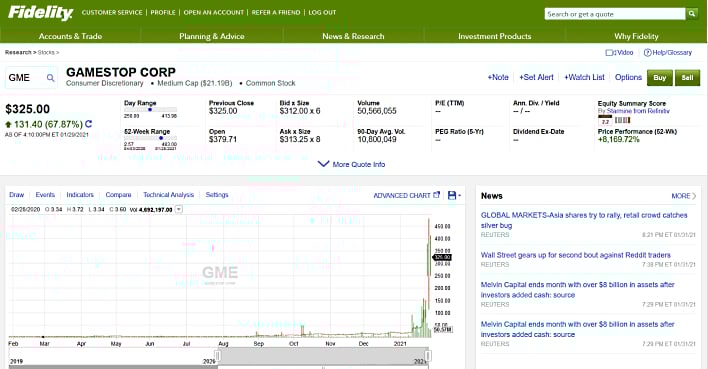This screenshot has height=369, width=708.
Task: Click the $325.00 last price text
Action: coord(28,109)
